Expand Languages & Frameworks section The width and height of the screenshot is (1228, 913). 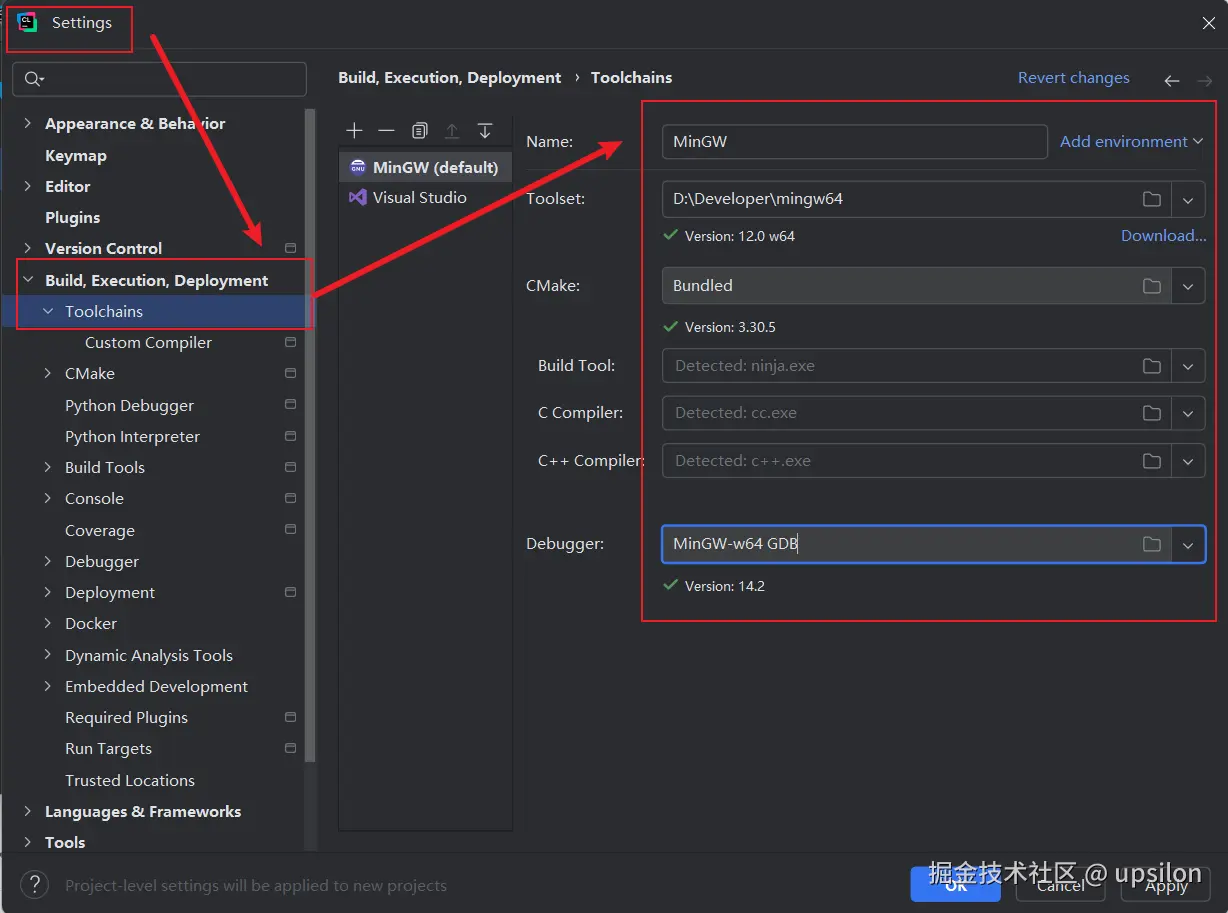tap(28, 811)
